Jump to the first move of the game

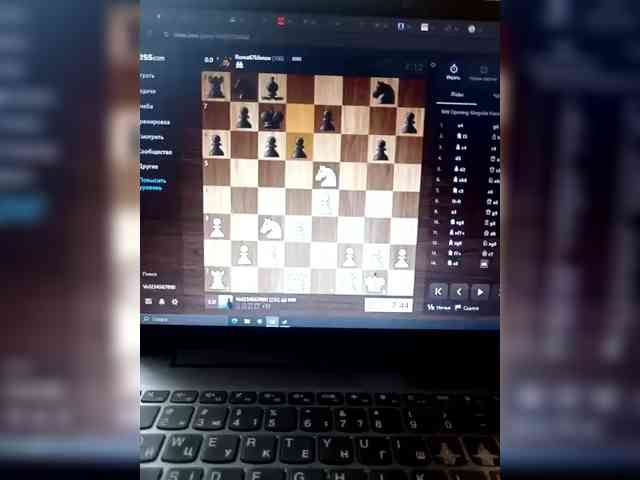click(x=438, y=291)
